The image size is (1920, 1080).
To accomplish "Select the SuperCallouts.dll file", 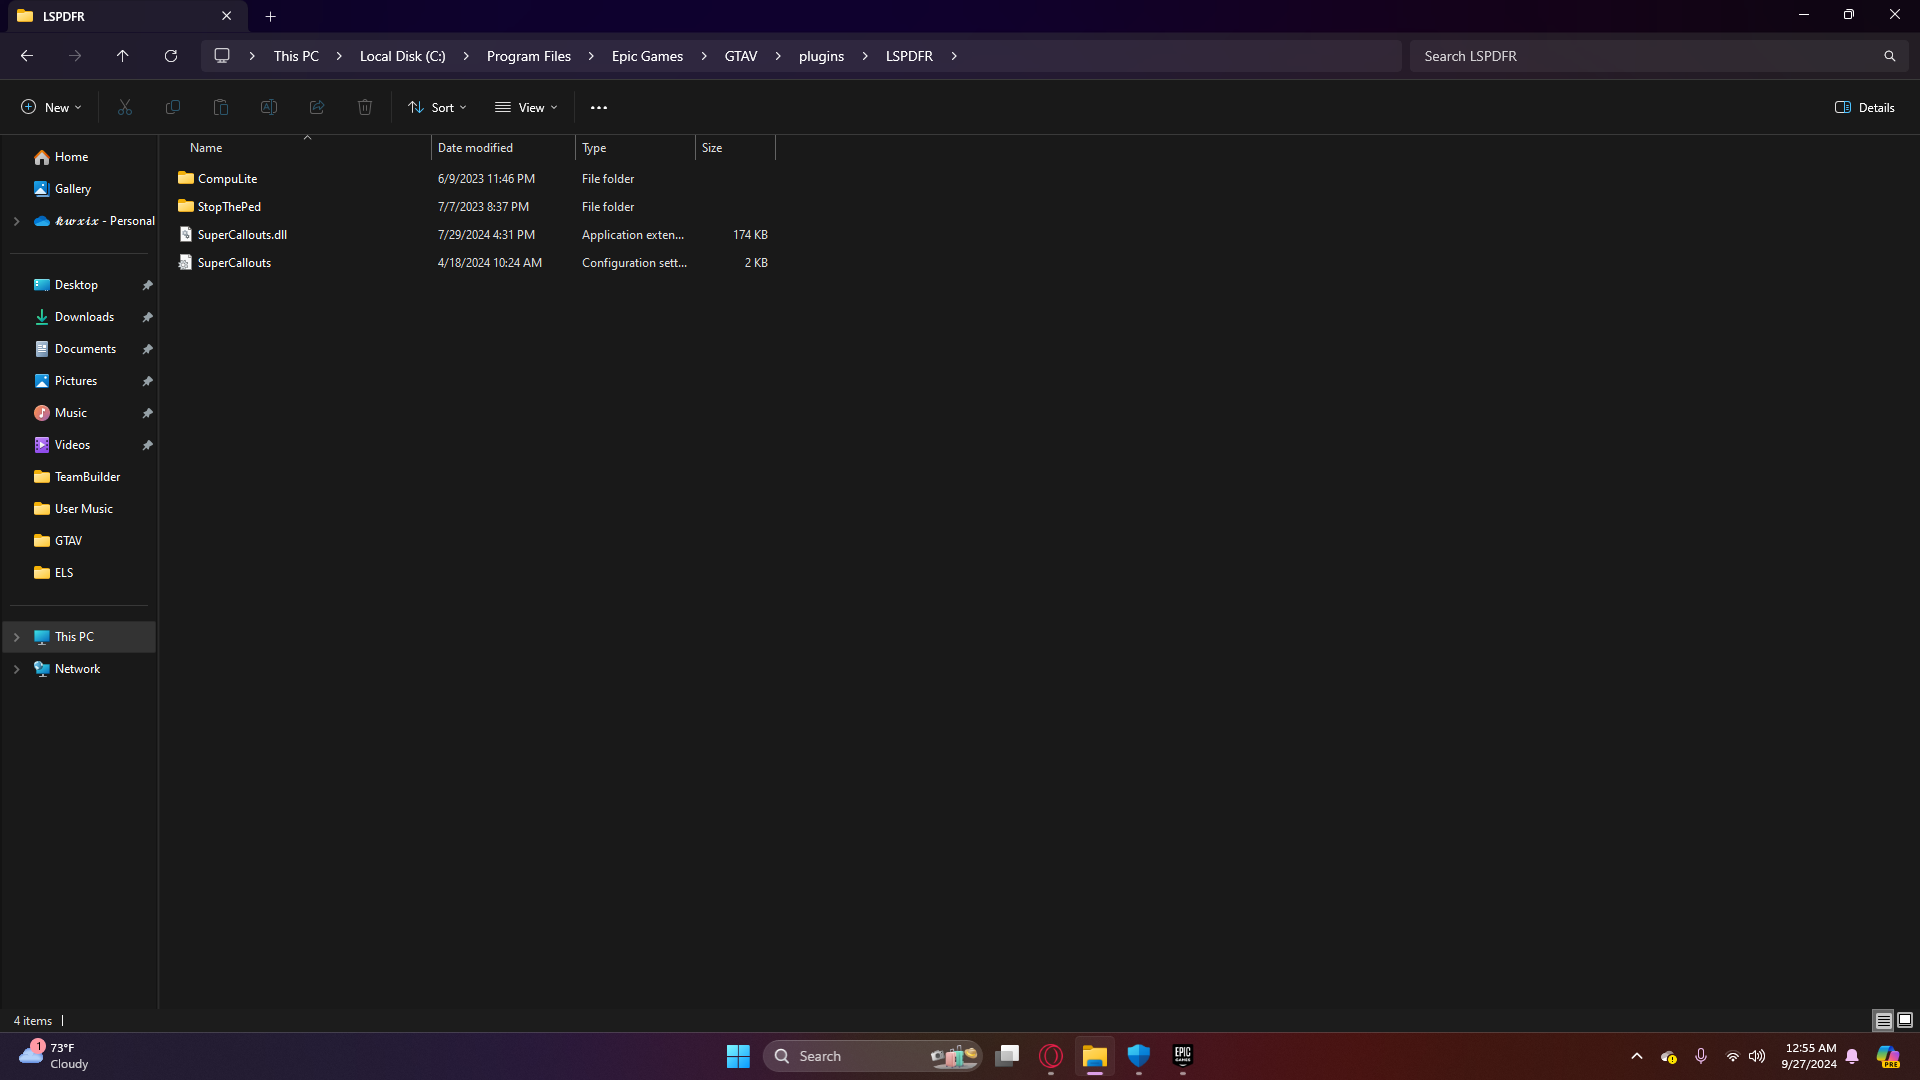I will [x=242, y=235].
